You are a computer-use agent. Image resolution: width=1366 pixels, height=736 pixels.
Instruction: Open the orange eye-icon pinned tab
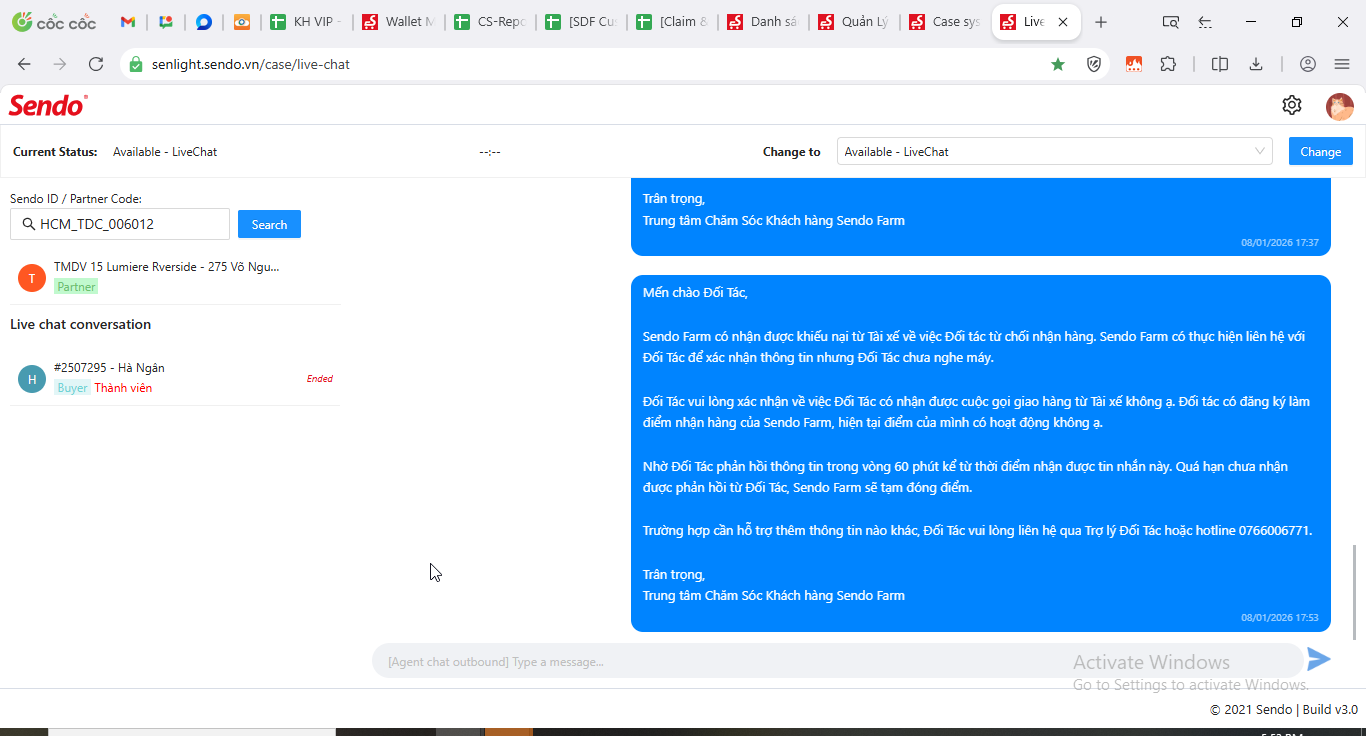(242, 22)
